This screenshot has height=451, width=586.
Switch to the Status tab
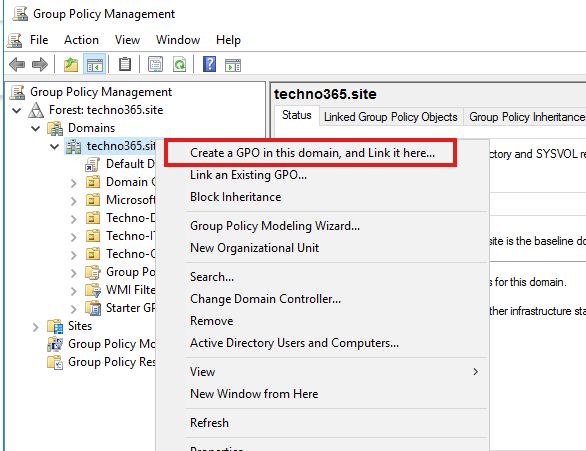tap(297, 115)
